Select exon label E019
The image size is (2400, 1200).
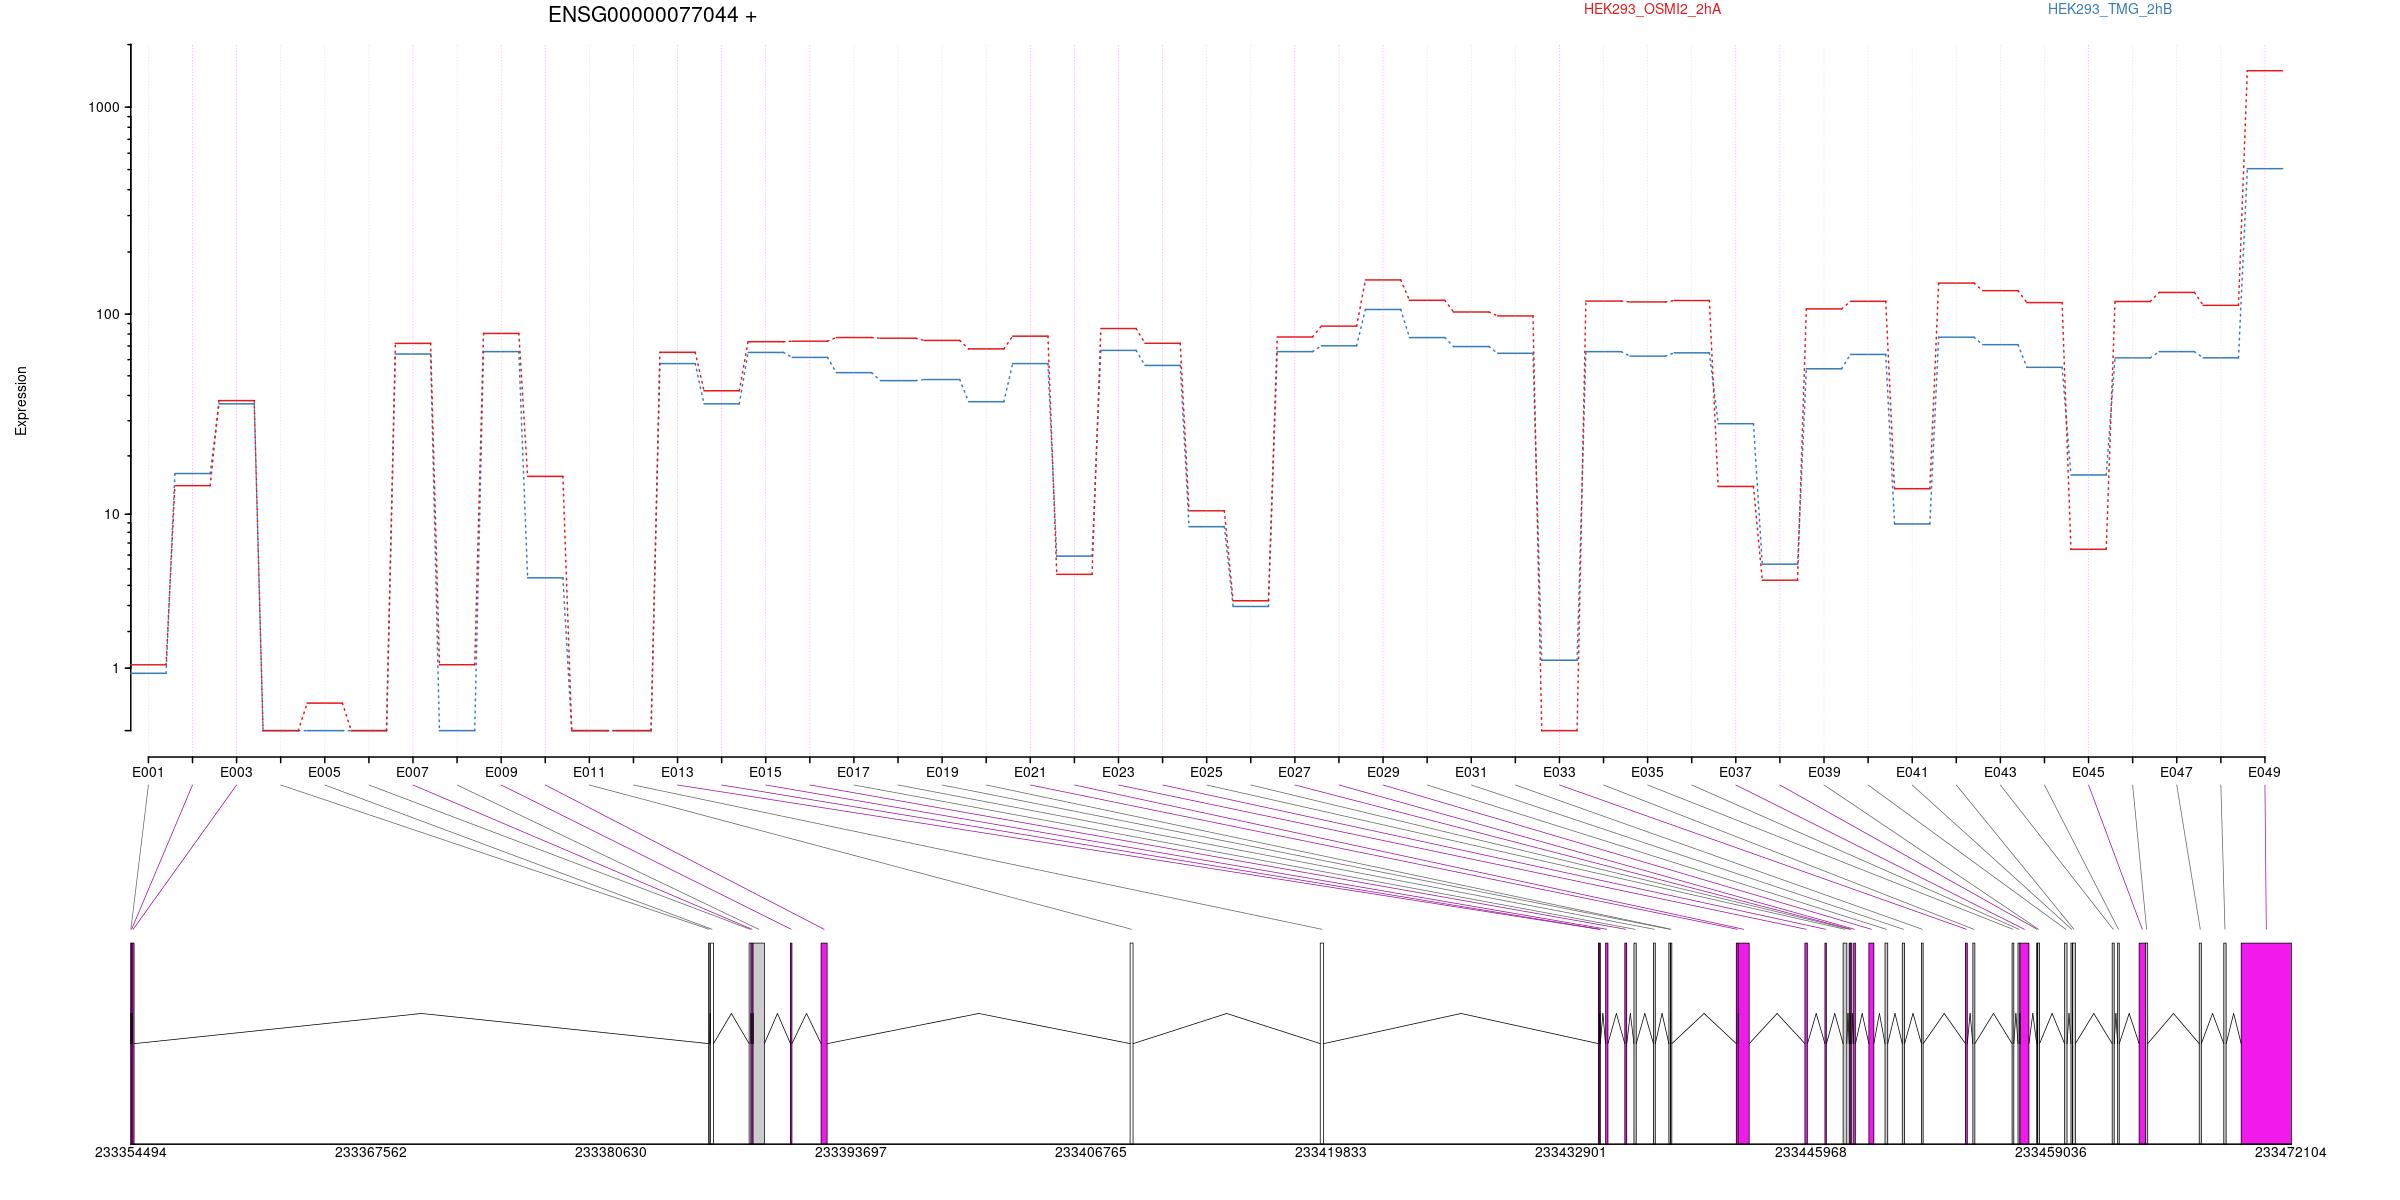[942, 772]
